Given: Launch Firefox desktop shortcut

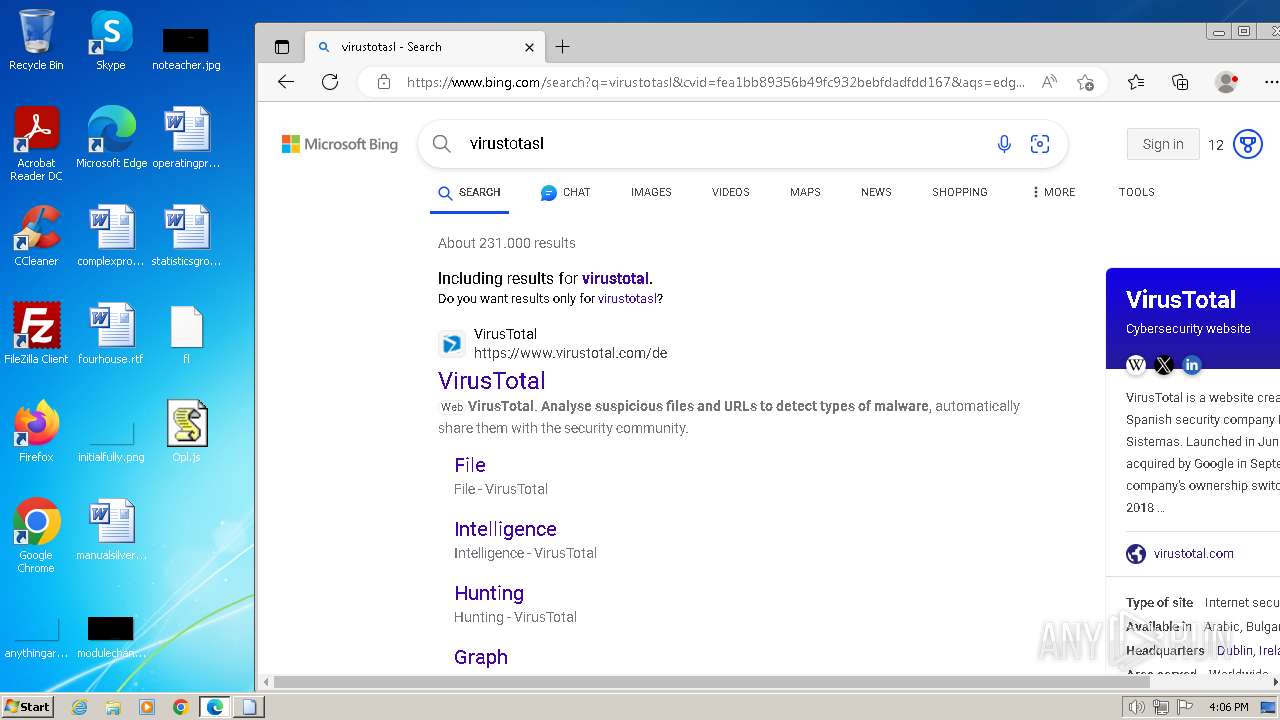Looking at the screenshot, I should 36,432.
